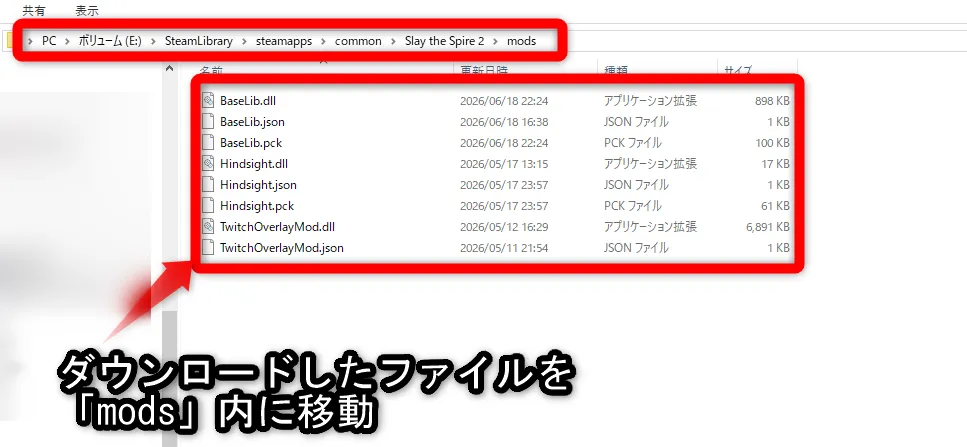Expand chevron between steamapps and common
The image size is (967, 447).
[x=324, y=41]
